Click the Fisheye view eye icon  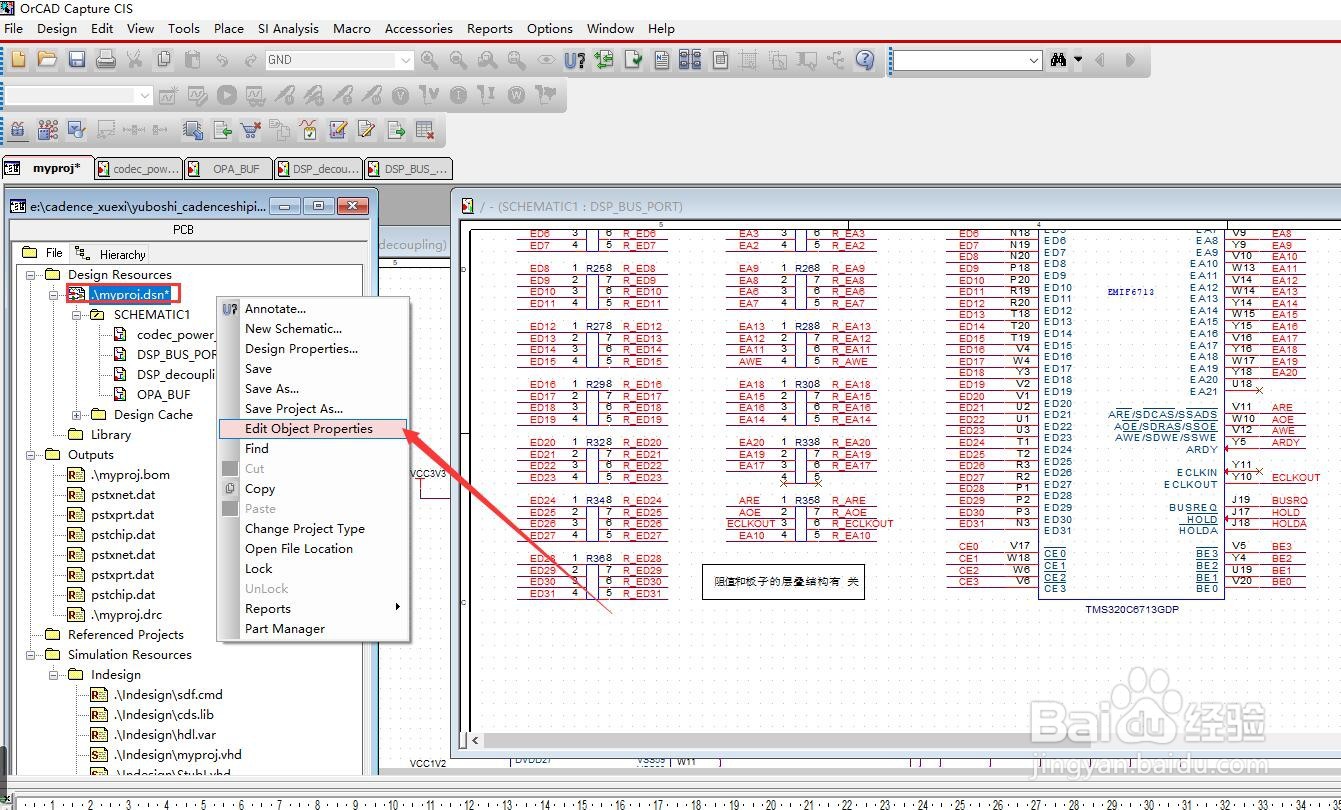coord(545,60)
